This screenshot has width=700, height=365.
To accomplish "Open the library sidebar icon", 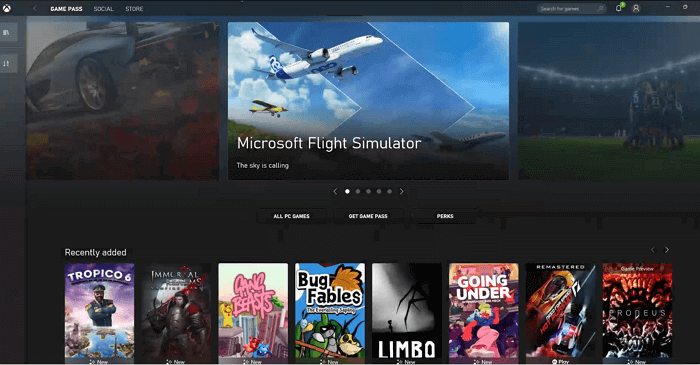I will tap(6, 33).
